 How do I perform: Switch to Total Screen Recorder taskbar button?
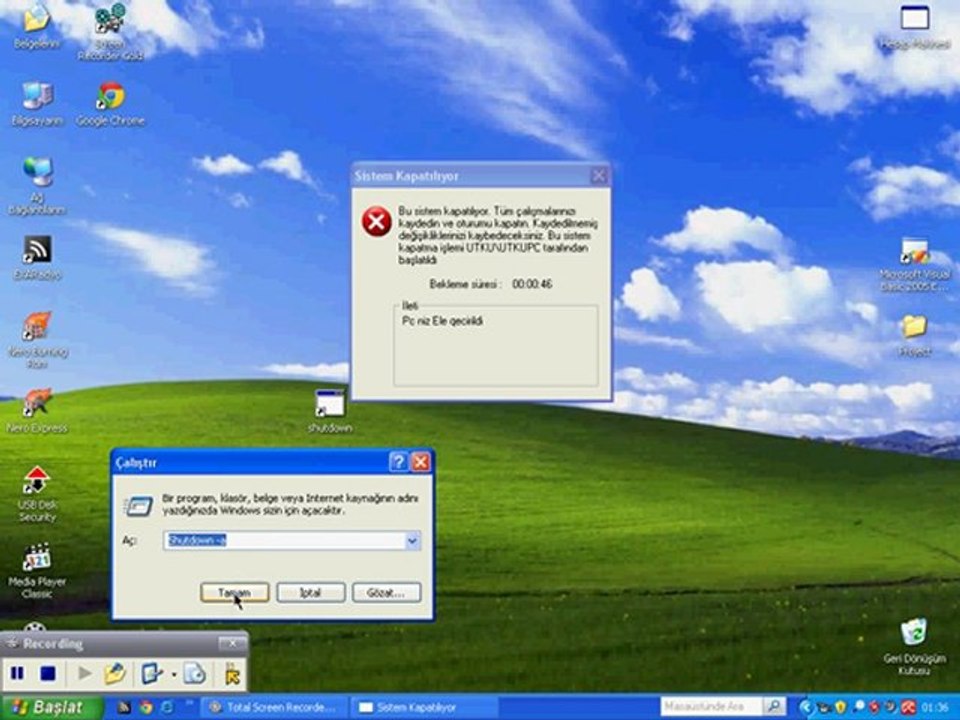(274, 707)
